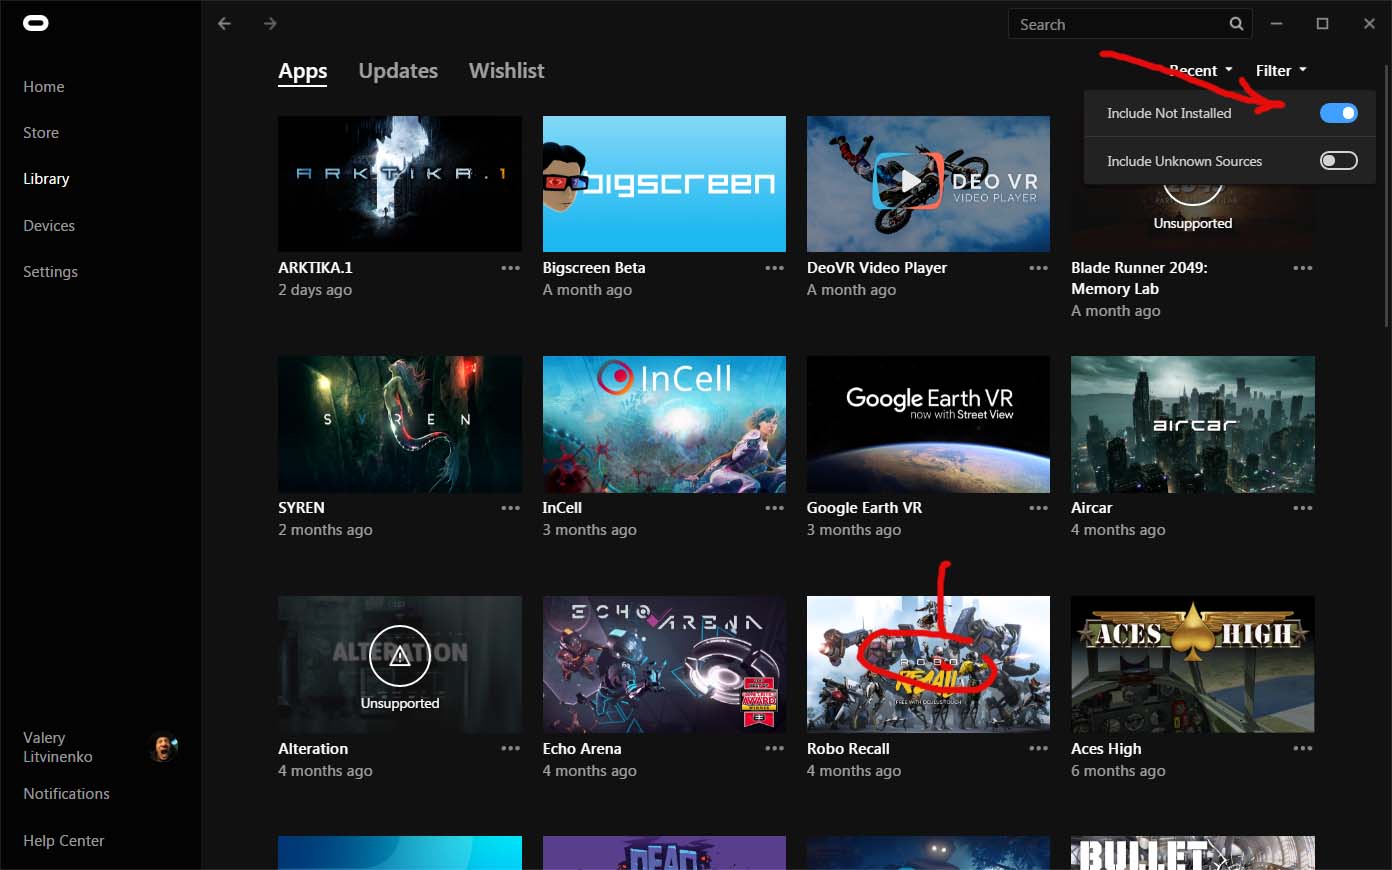Open Aces High three-dot options menu

pos(1303,748)
